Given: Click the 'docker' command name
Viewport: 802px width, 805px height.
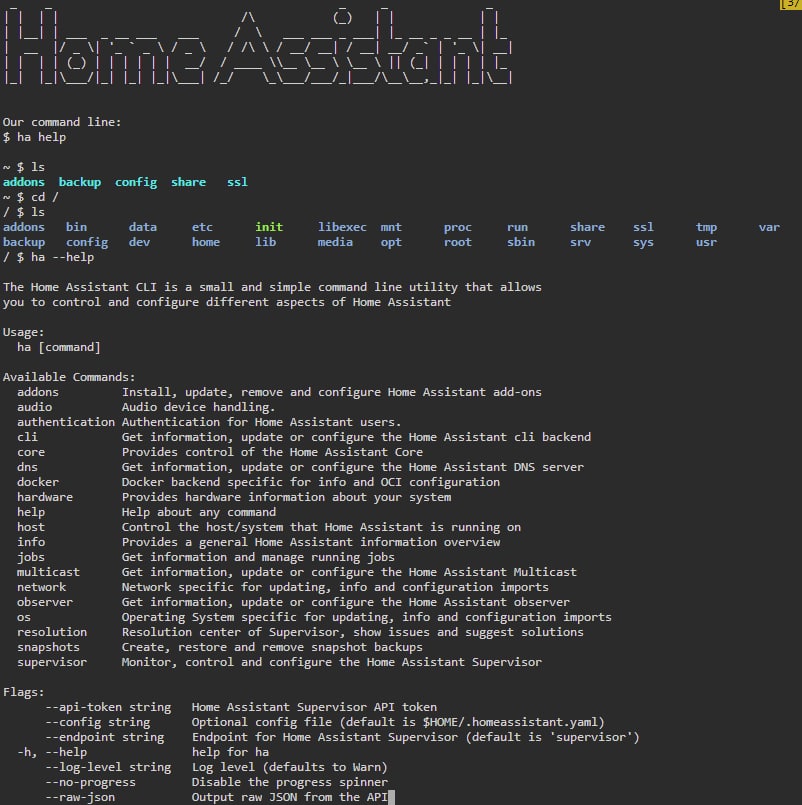Looking at the screenshot, I should (38, 482).
